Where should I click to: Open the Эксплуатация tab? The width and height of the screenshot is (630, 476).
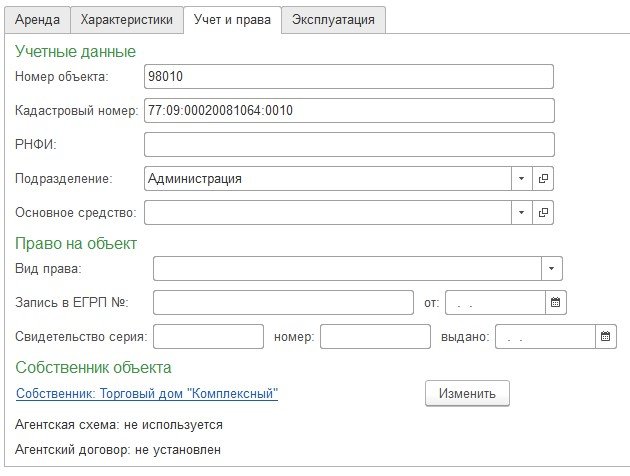tap(335, 20)
